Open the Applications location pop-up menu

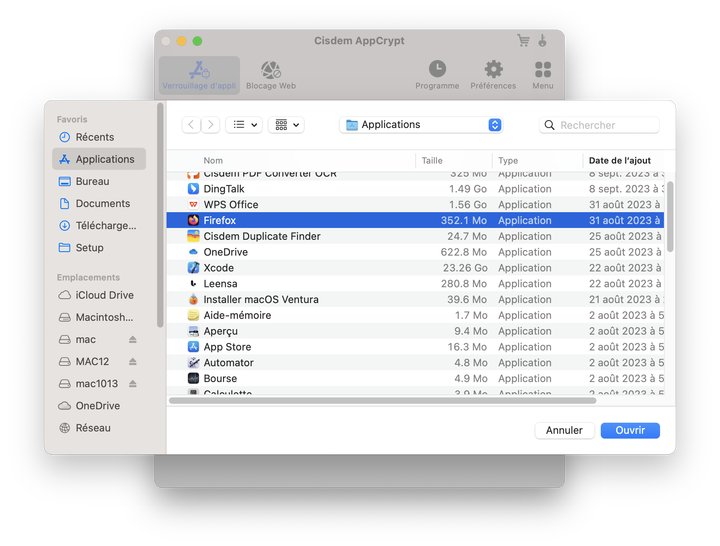coord(421,124)
